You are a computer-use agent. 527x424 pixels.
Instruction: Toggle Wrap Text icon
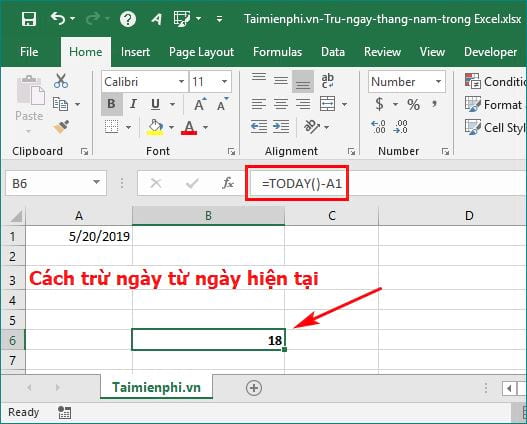(327, 81)
